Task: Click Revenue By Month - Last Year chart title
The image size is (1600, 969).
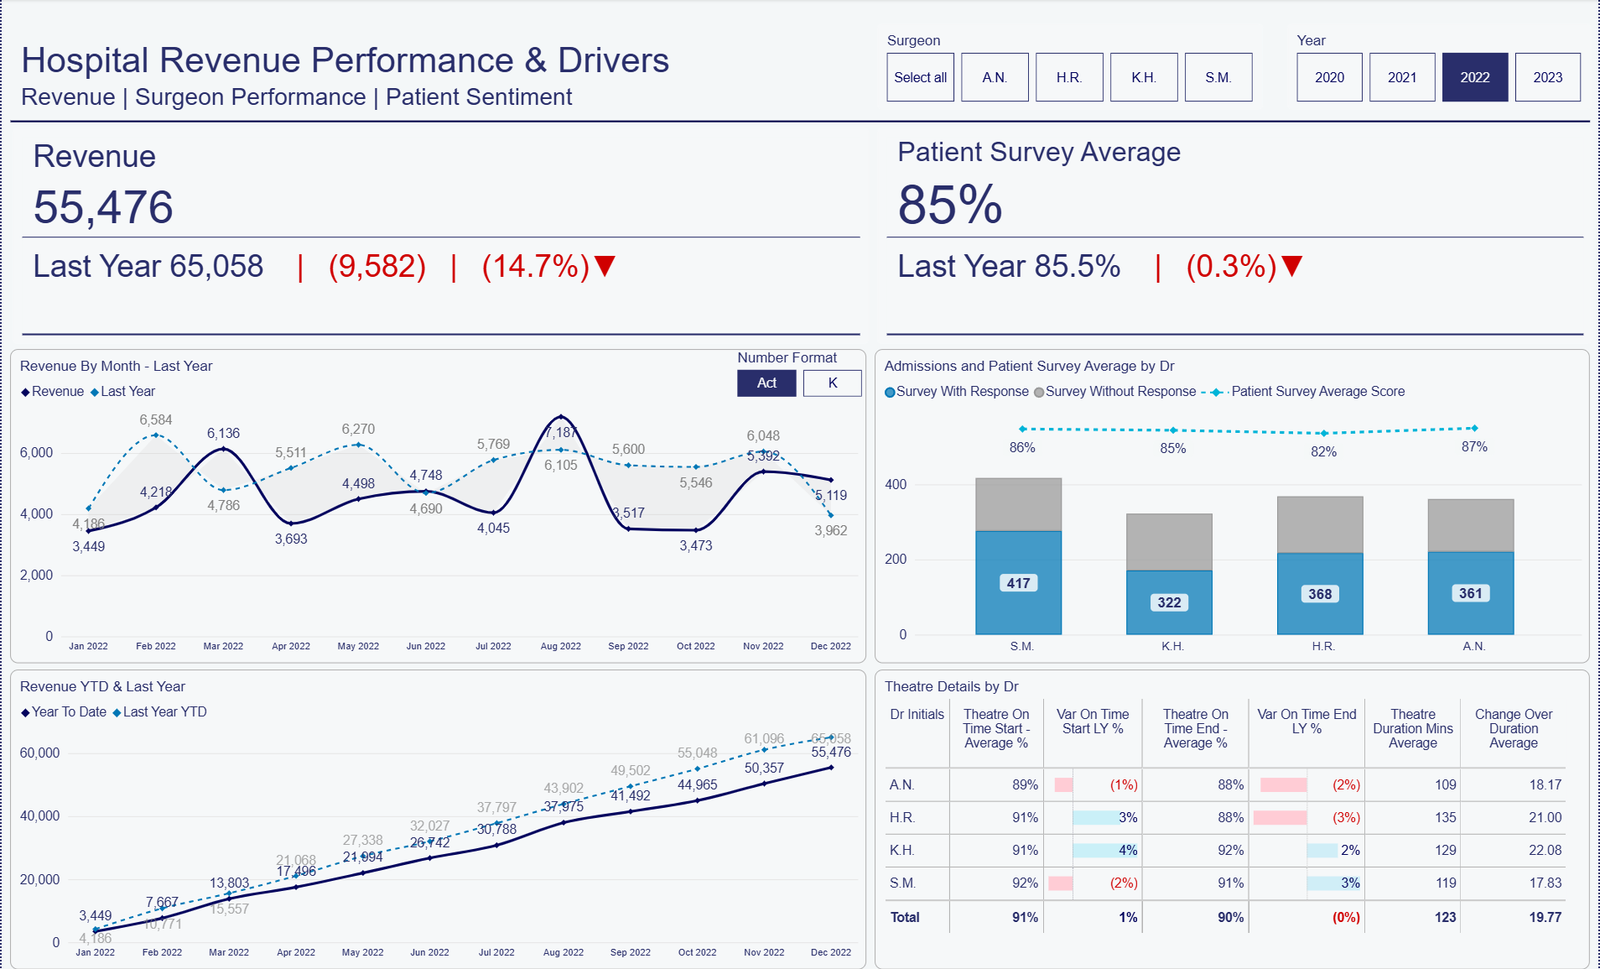Action: tap(116, 366)
